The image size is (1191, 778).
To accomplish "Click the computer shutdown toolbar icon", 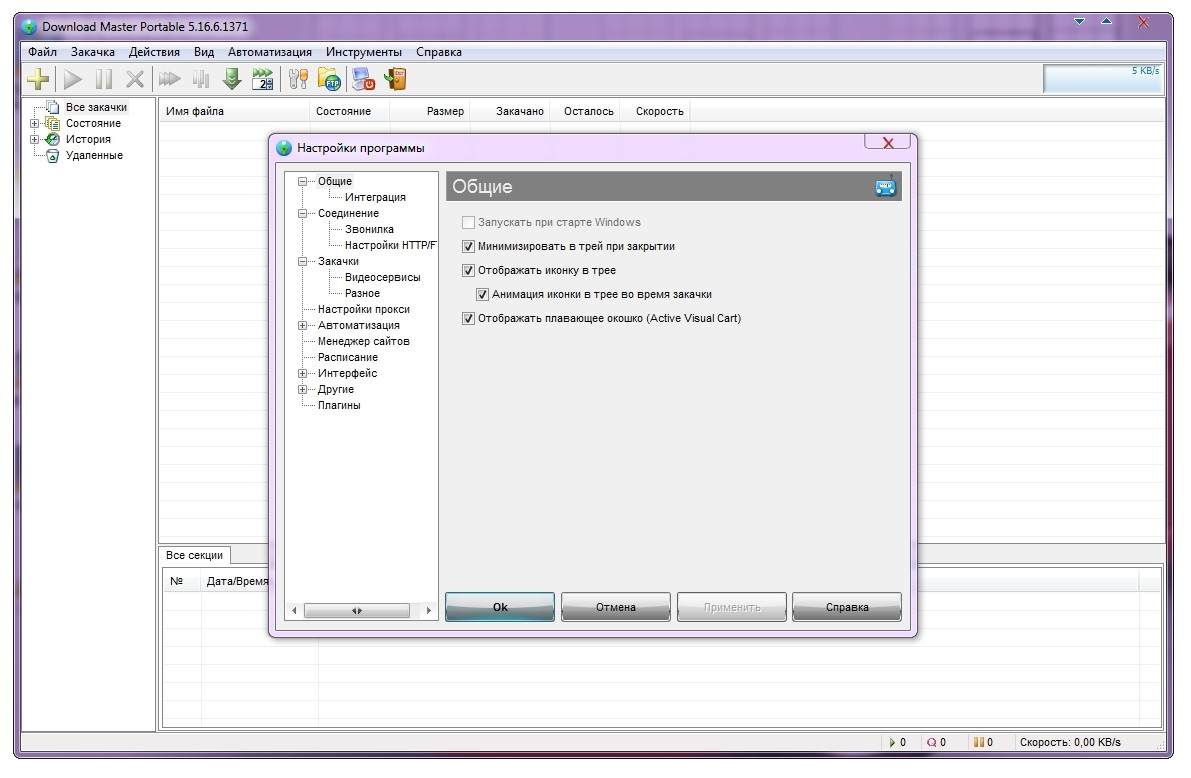I will click(x=364, y=78).
